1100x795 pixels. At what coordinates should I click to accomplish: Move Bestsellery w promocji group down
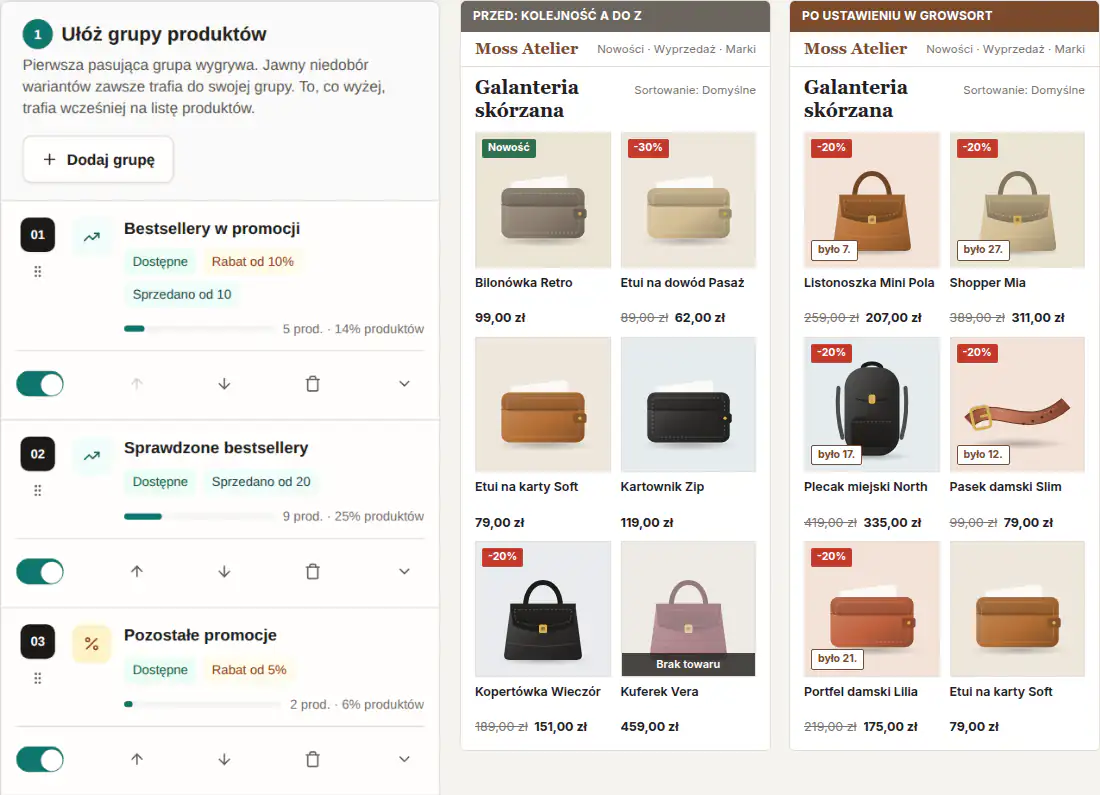click(224, 384)
